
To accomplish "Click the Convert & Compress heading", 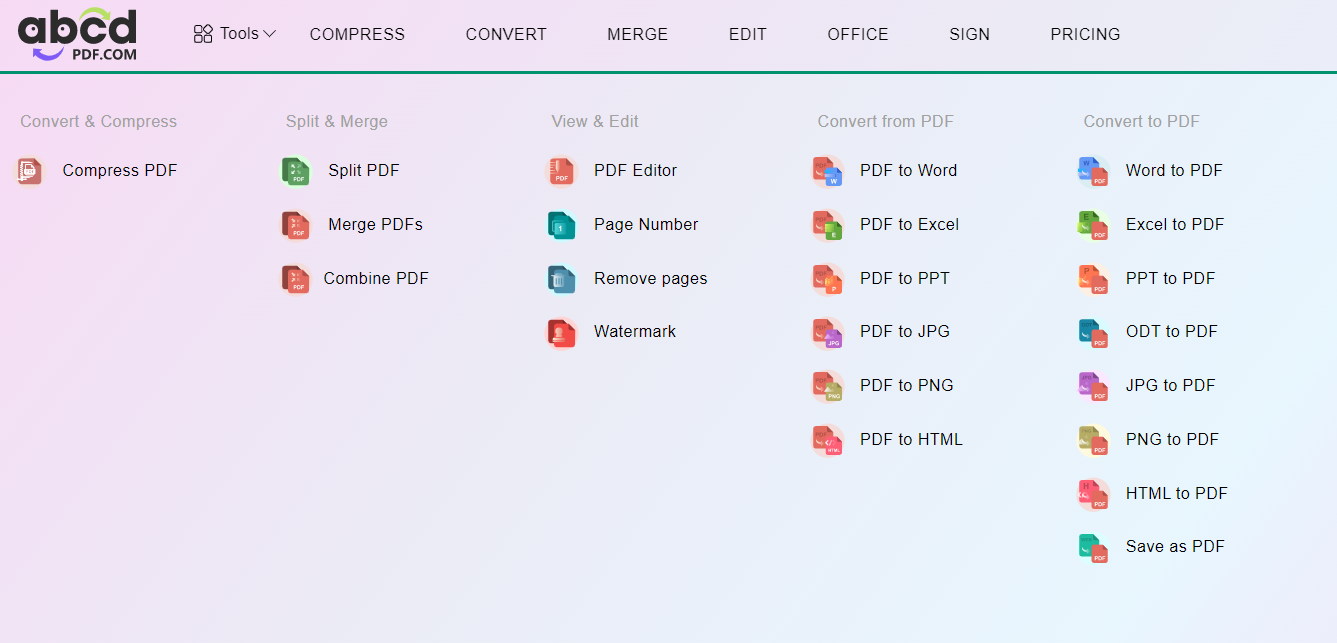I will point(98,122).
